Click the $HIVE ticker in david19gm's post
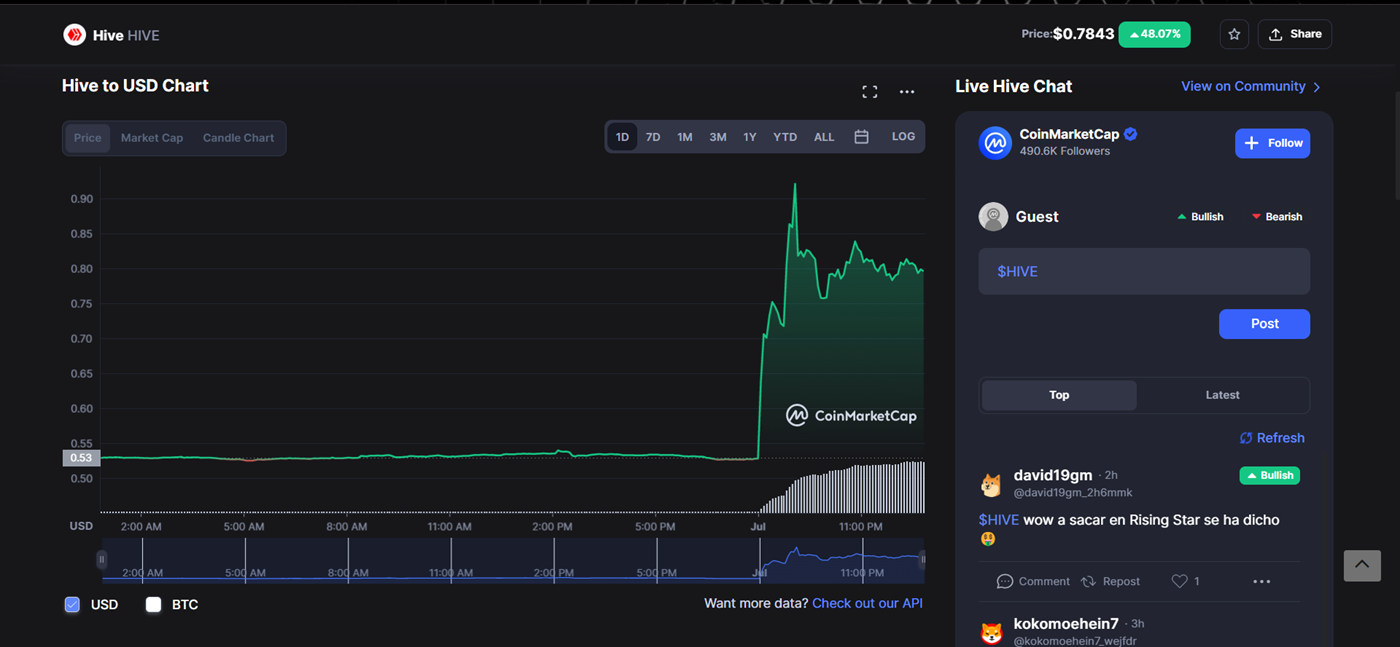Viewport: 1400px width, 647px height. [x=998, y=520]
